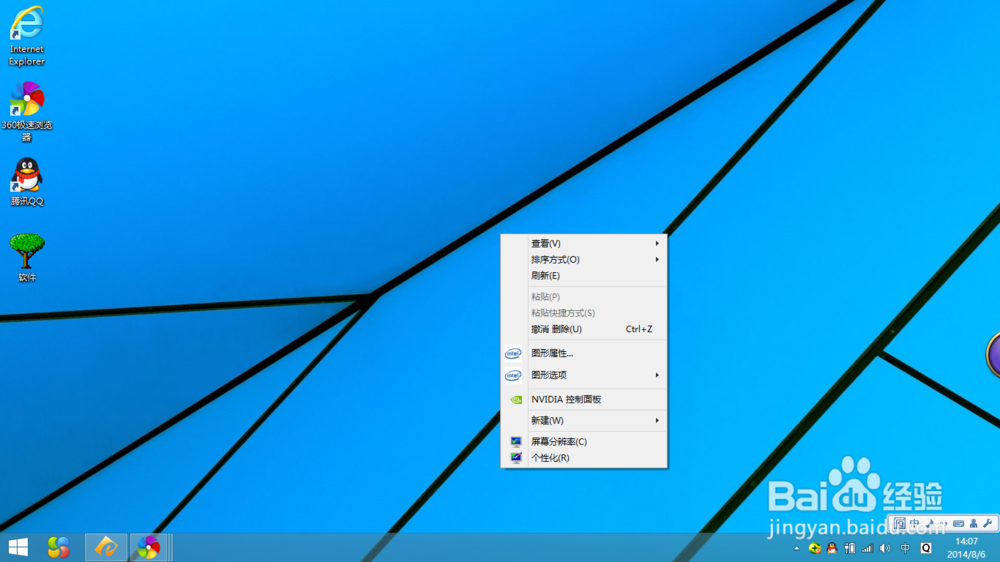
Task: Choose 刷新(E) from context menu
Action: [x=584, y=276]
